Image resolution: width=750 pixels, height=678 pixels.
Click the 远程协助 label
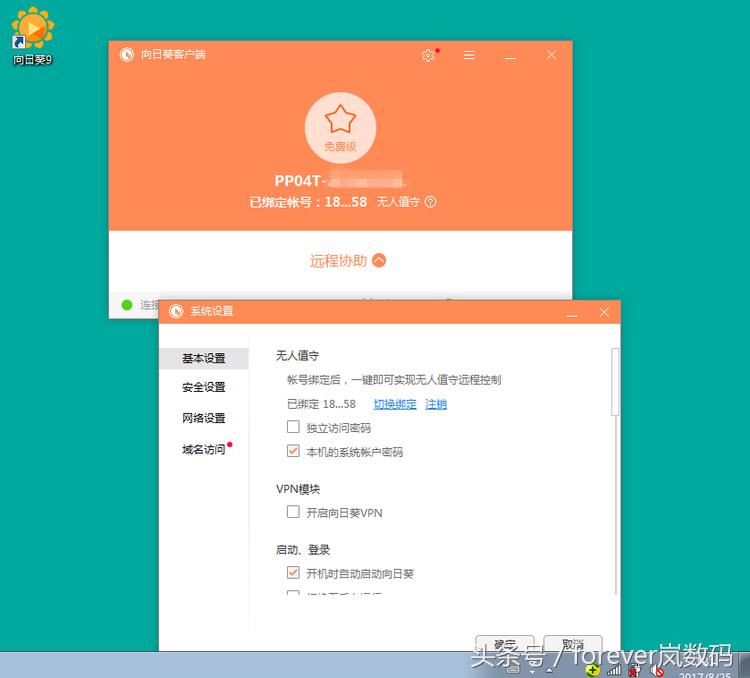pyautogui.click(x=338, y=261)
